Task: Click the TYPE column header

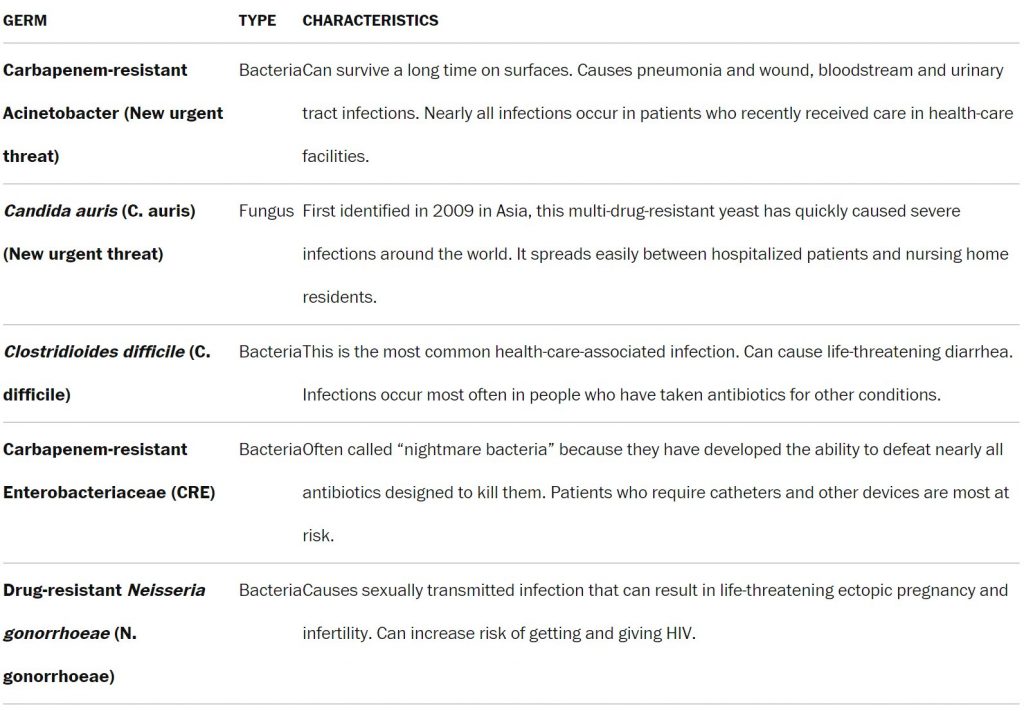Action: point(257,20)
